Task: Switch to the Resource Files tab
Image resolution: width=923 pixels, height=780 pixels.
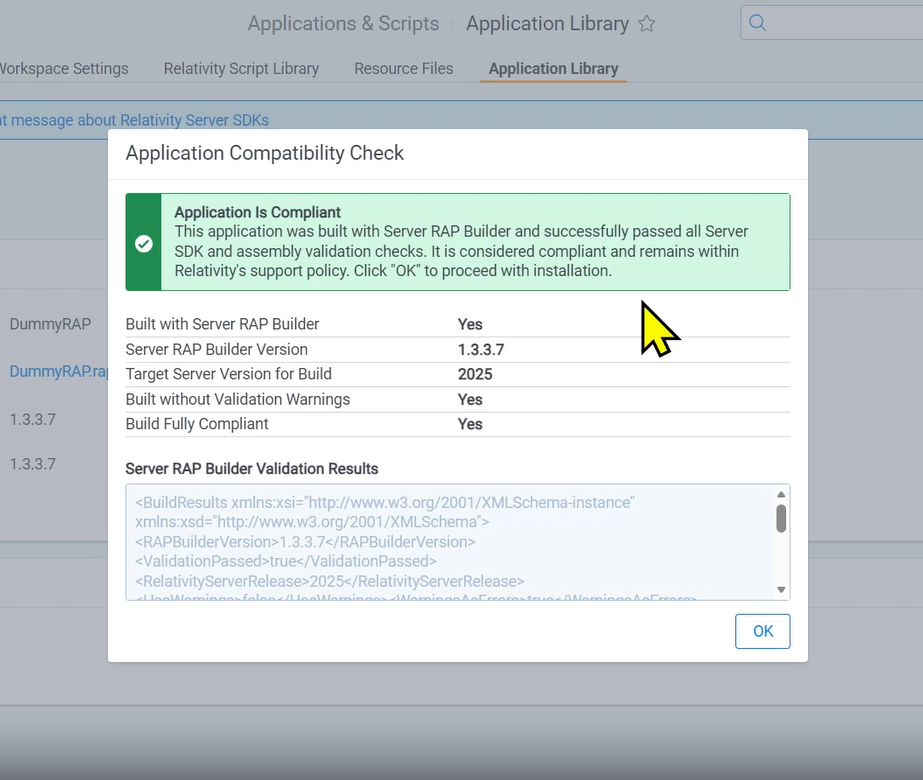Action: point(404,69)
